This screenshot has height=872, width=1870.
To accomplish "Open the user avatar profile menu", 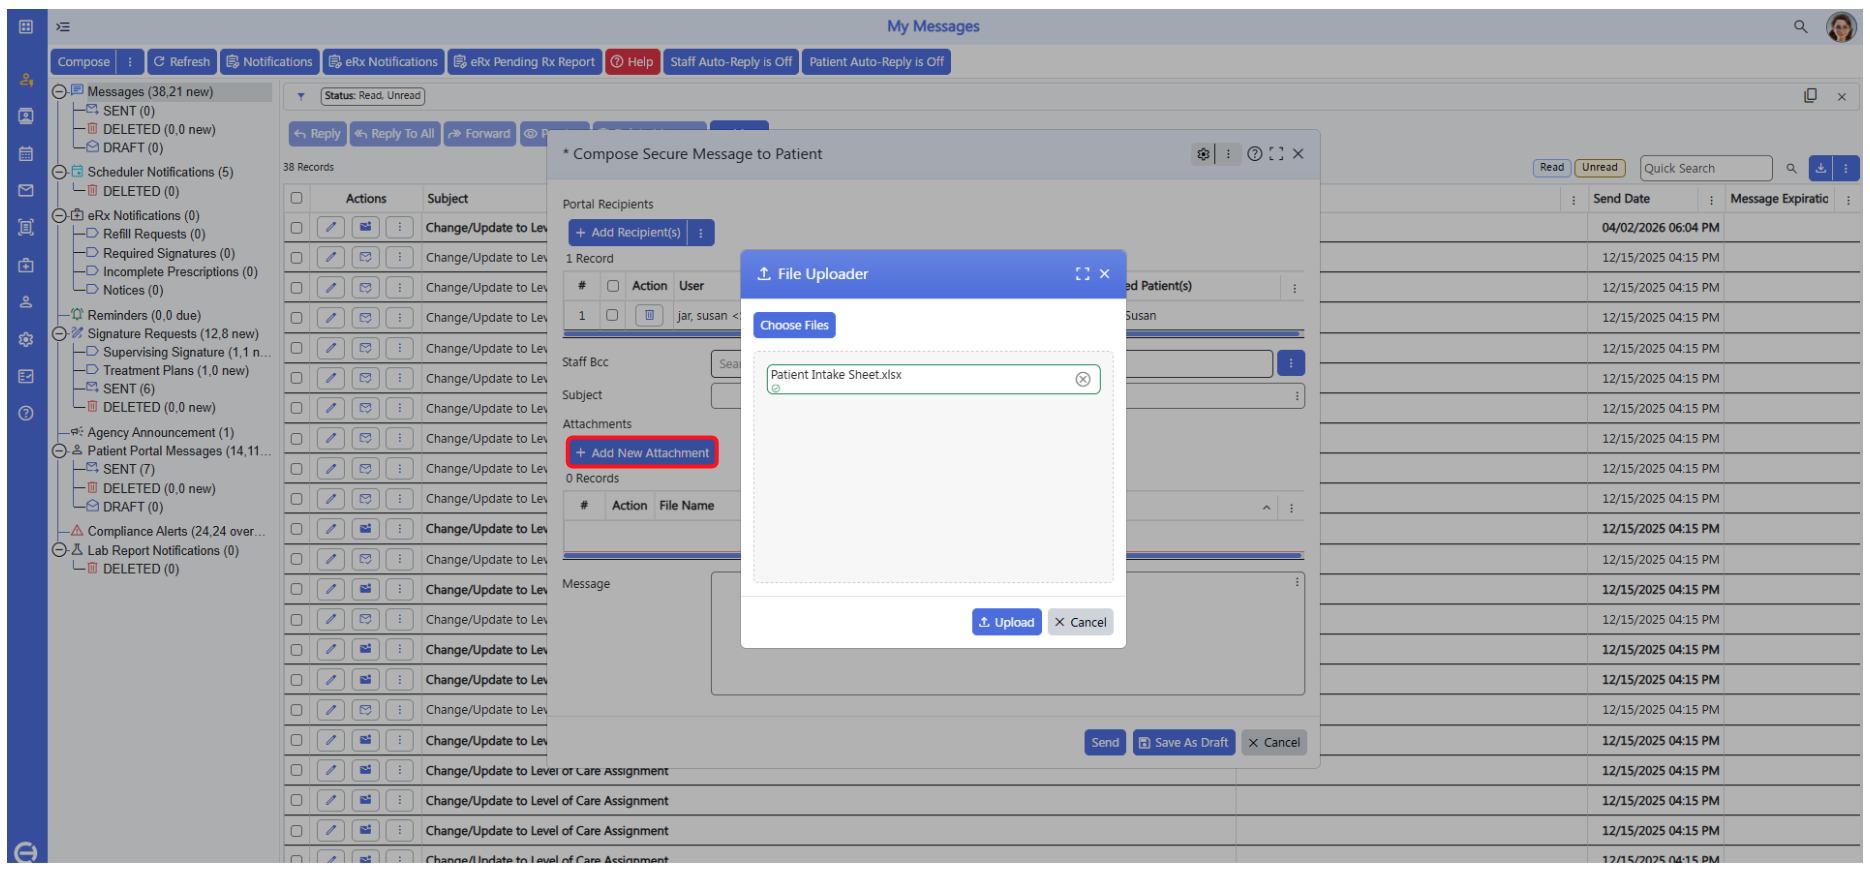I will click(1841, 27).
